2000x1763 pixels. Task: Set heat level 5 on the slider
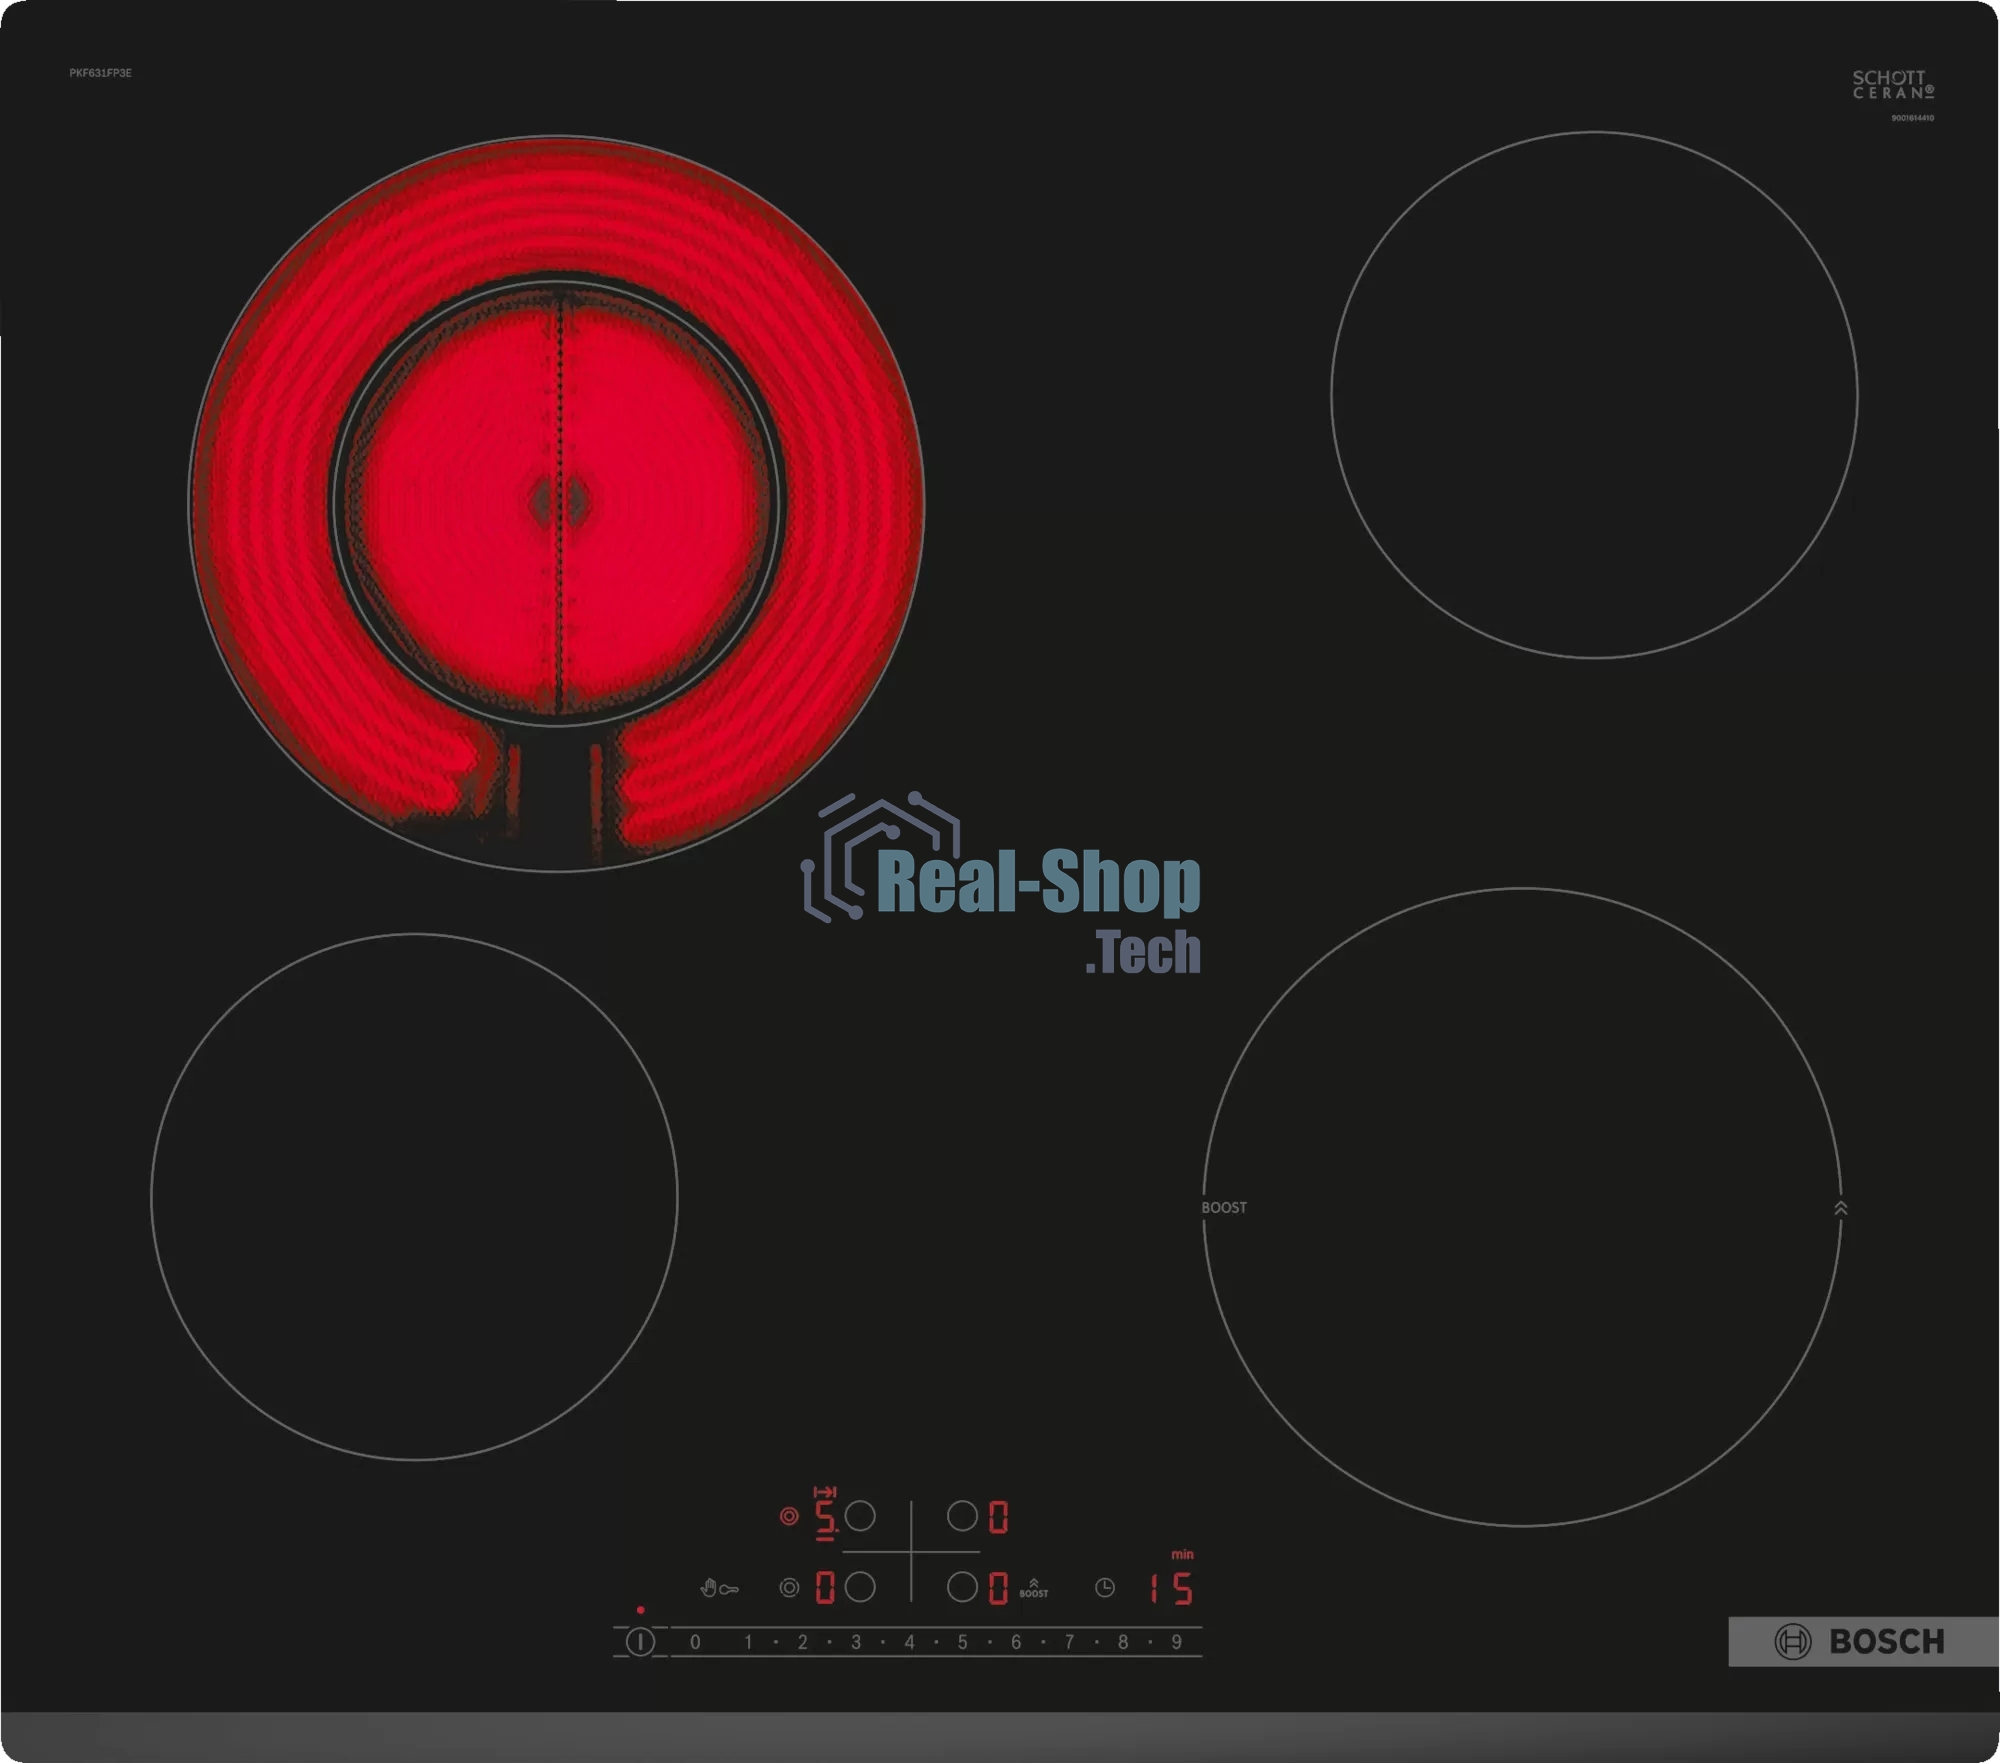(x=962, y=1642)
